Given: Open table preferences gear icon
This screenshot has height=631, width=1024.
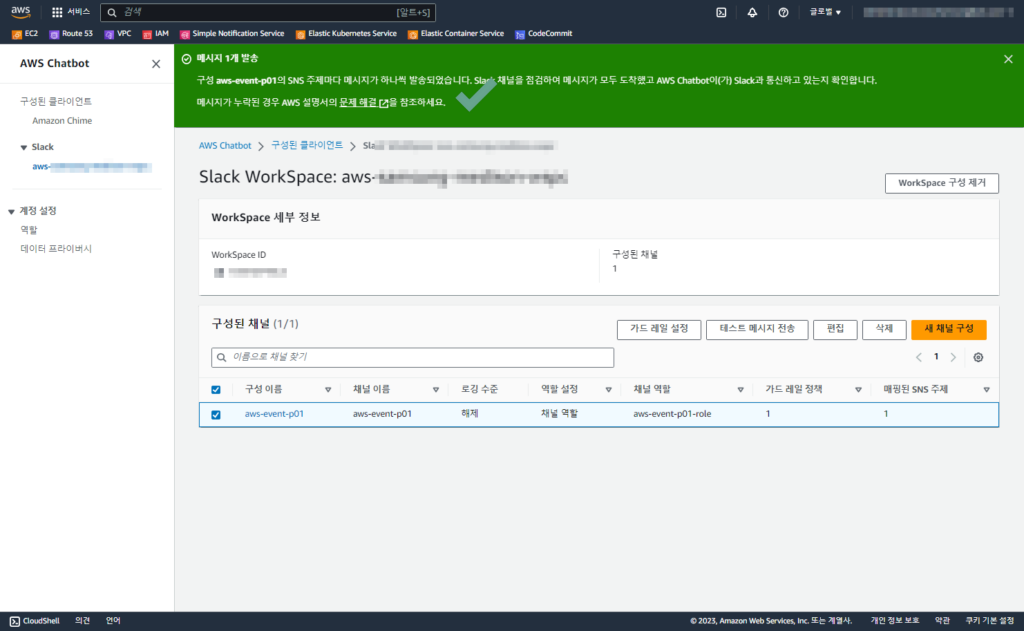Looking at the screenshot, I should click(978, 357).
